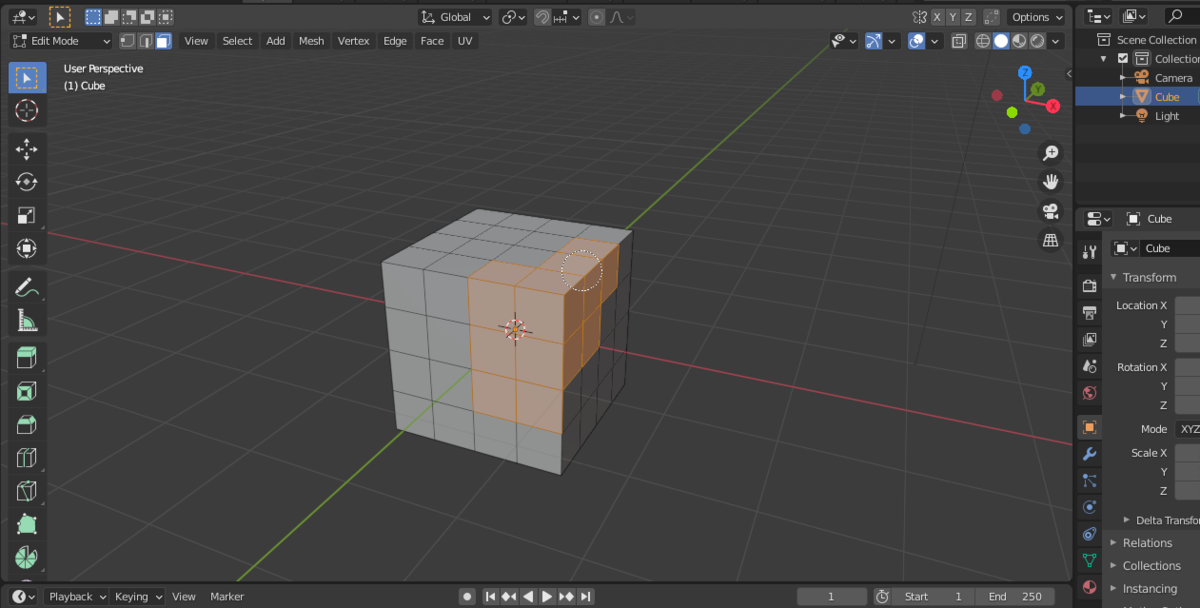Viewport: 1200px width, 608px height.
Task: Open the Playback dropdown in timeline
Action: point(78,597)
